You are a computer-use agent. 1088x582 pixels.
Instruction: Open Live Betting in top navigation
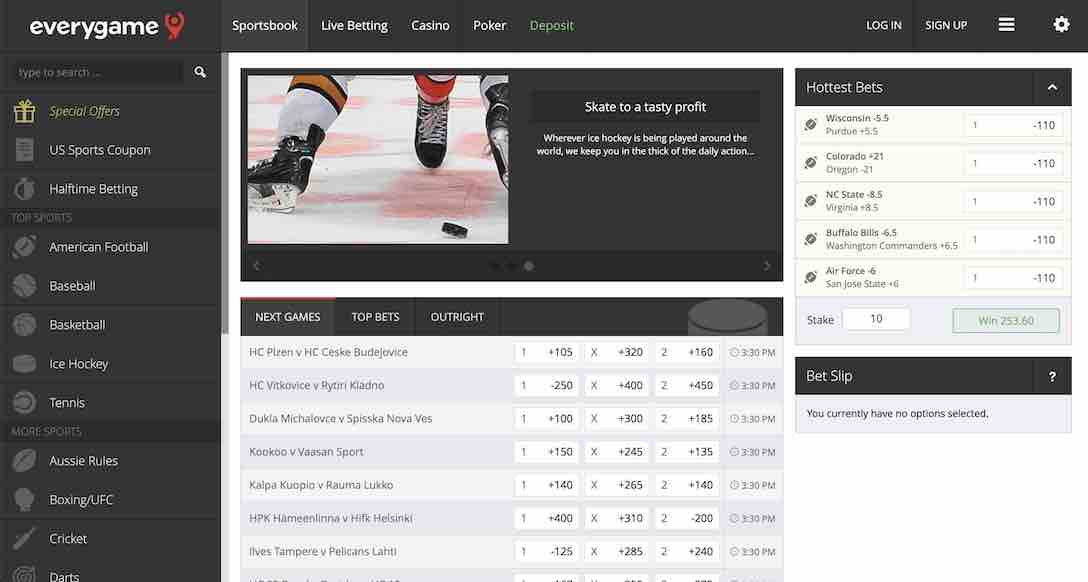(x=354, y=26)
